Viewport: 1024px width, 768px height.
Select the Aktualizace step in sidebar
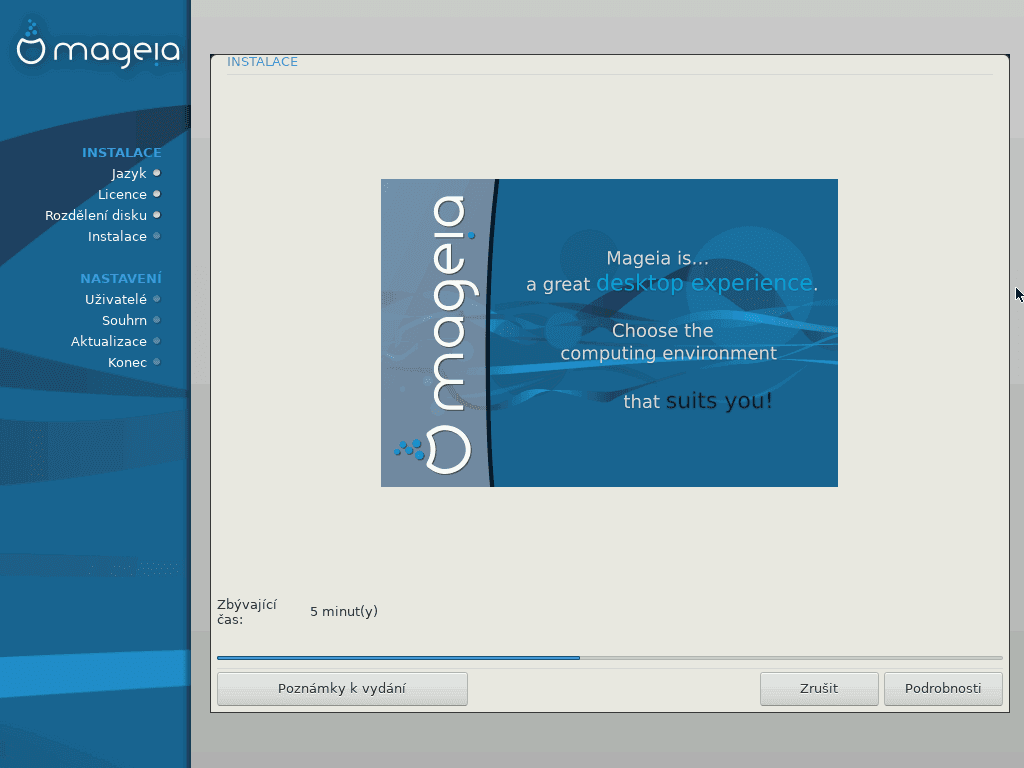(109, 342)
